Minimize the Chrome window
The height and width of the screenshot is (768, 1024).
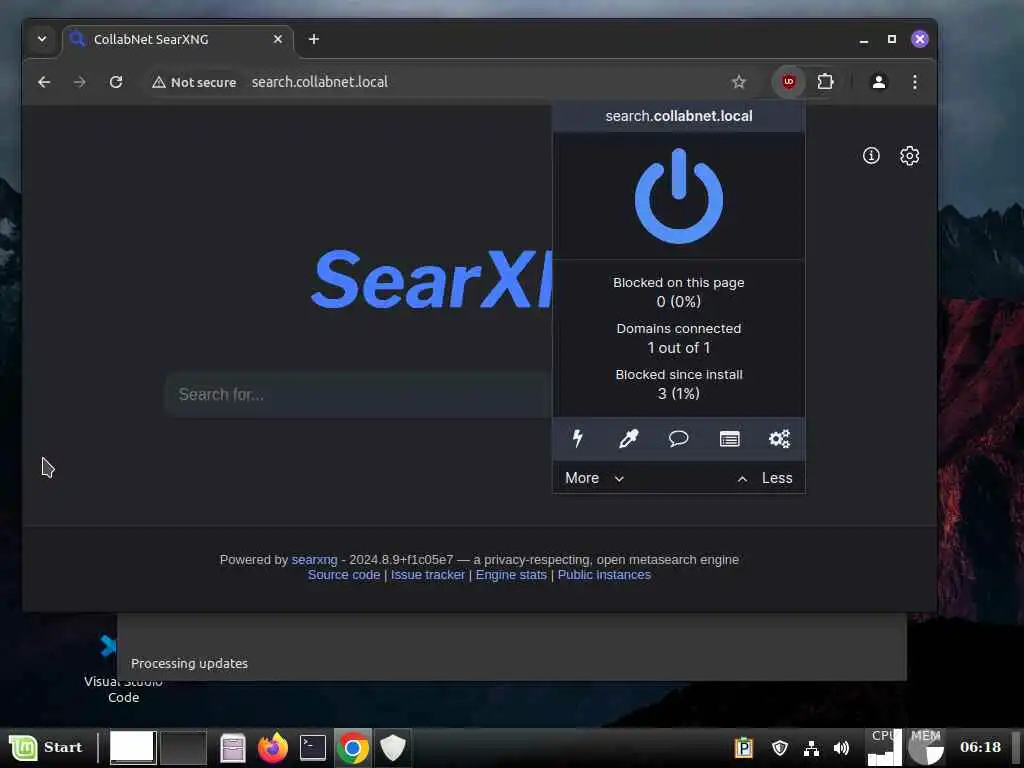tap(863, 39)
